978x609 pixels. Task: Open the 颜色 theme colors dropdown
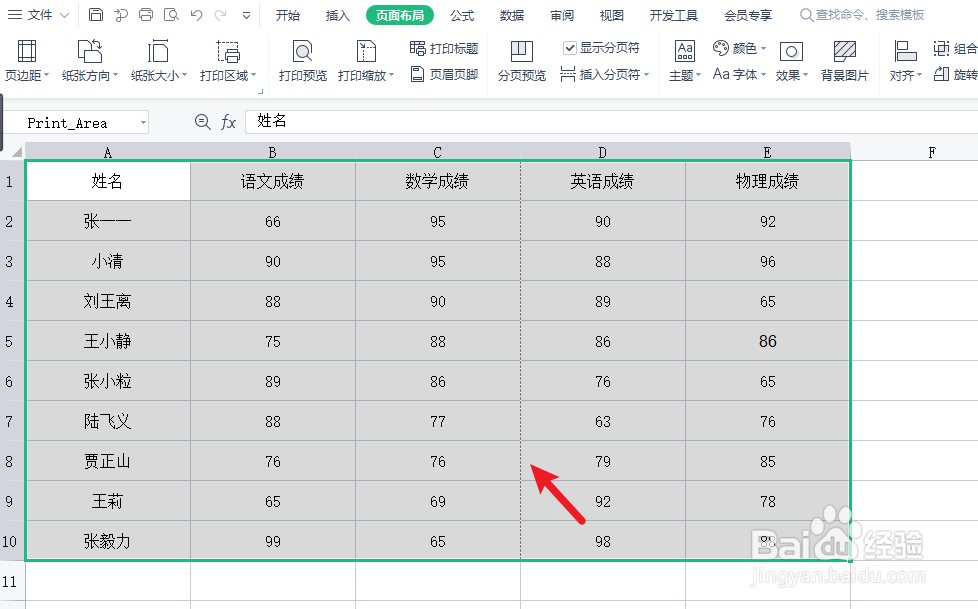(x=739, y=48)
